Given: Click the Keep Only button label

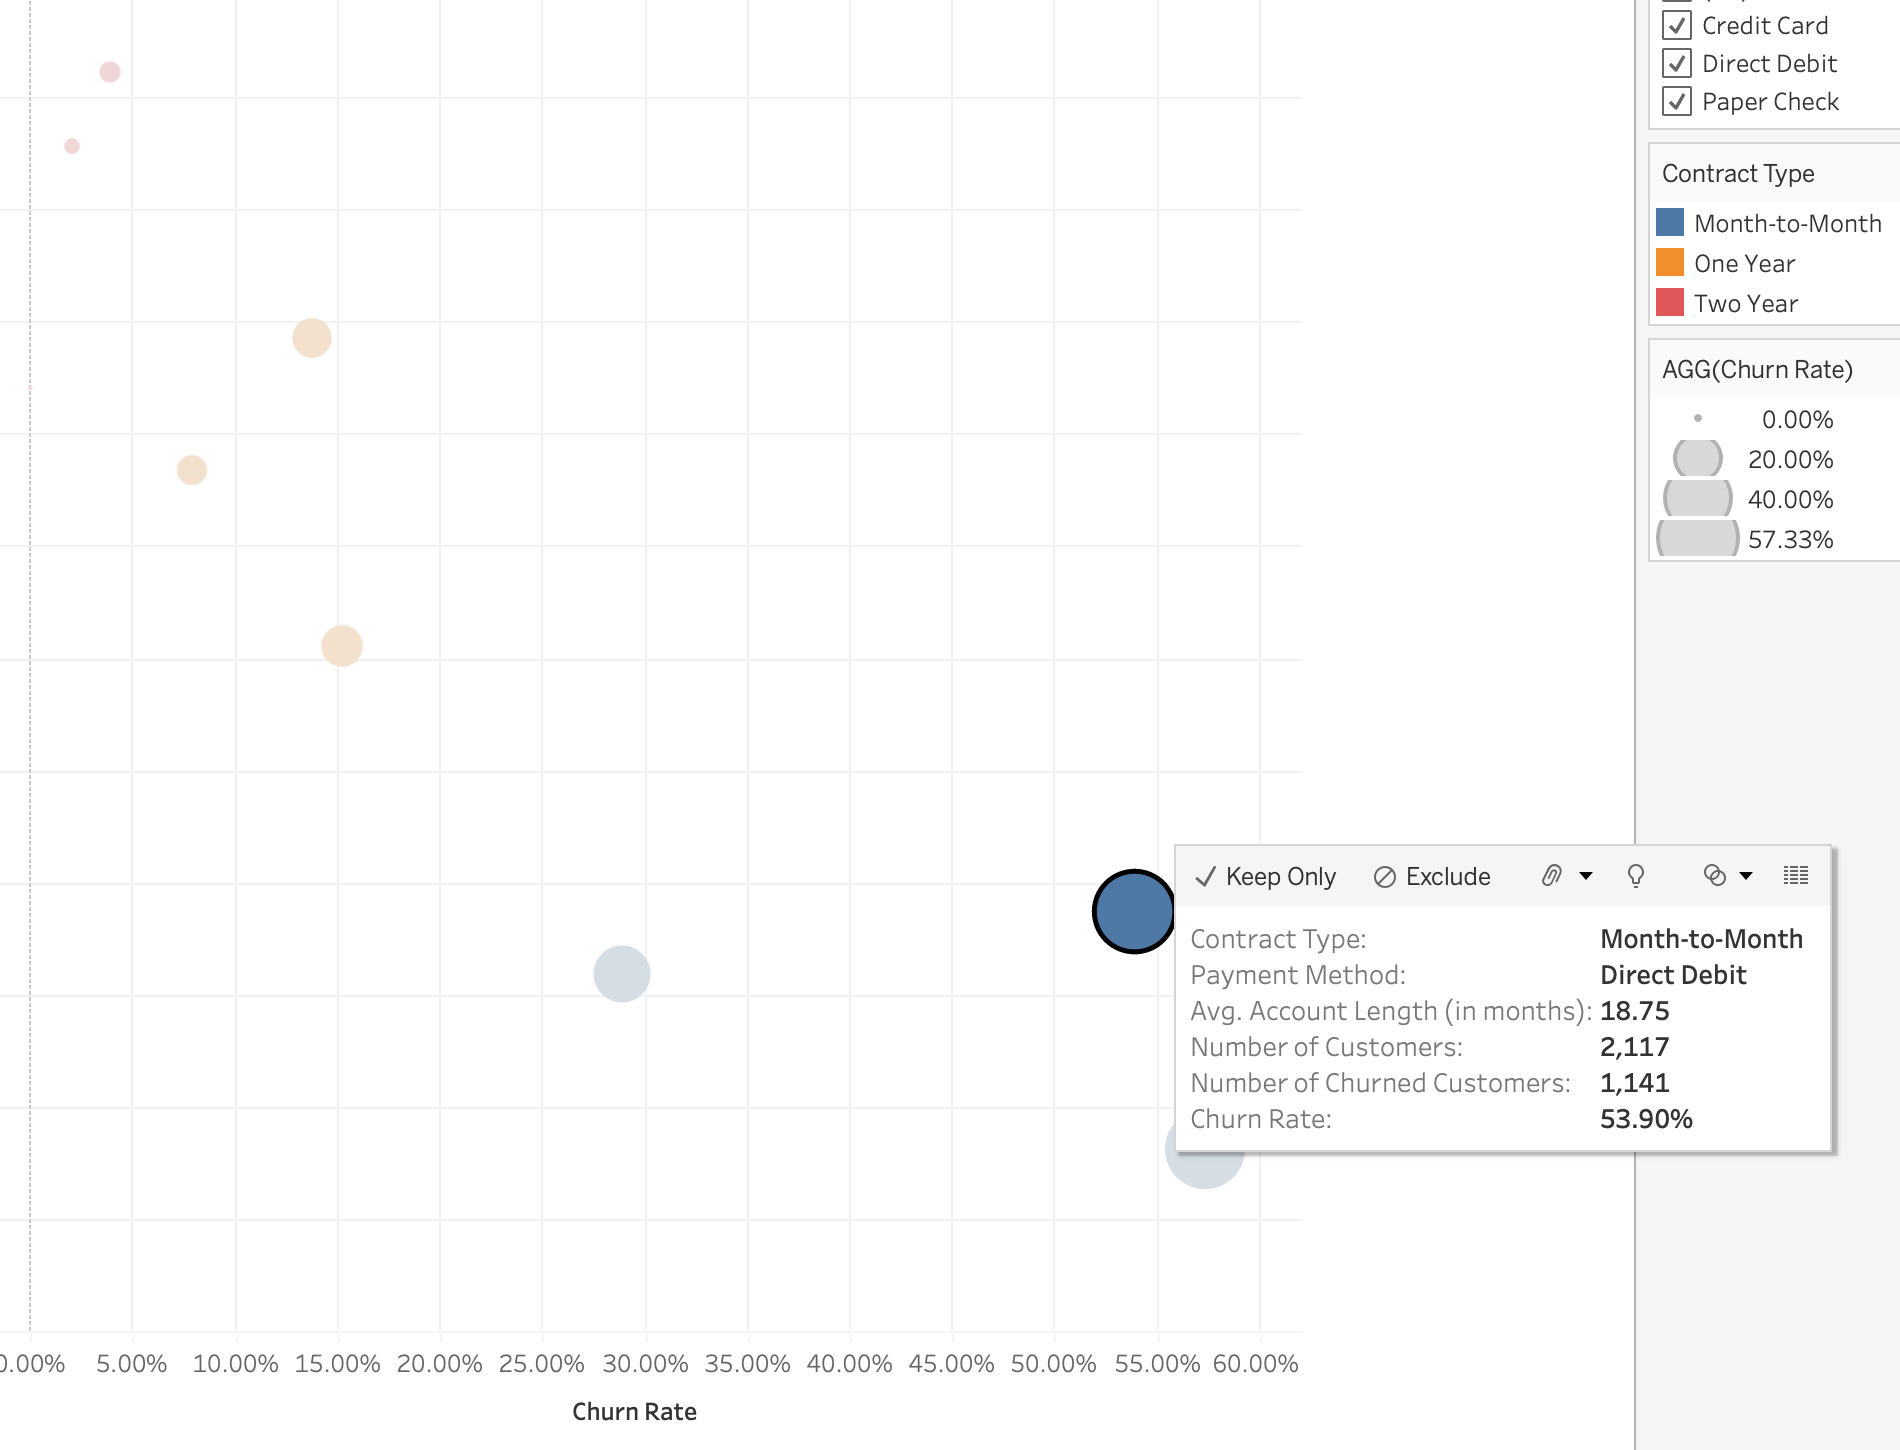Looking at the screenshot, I should [1281, 877].
